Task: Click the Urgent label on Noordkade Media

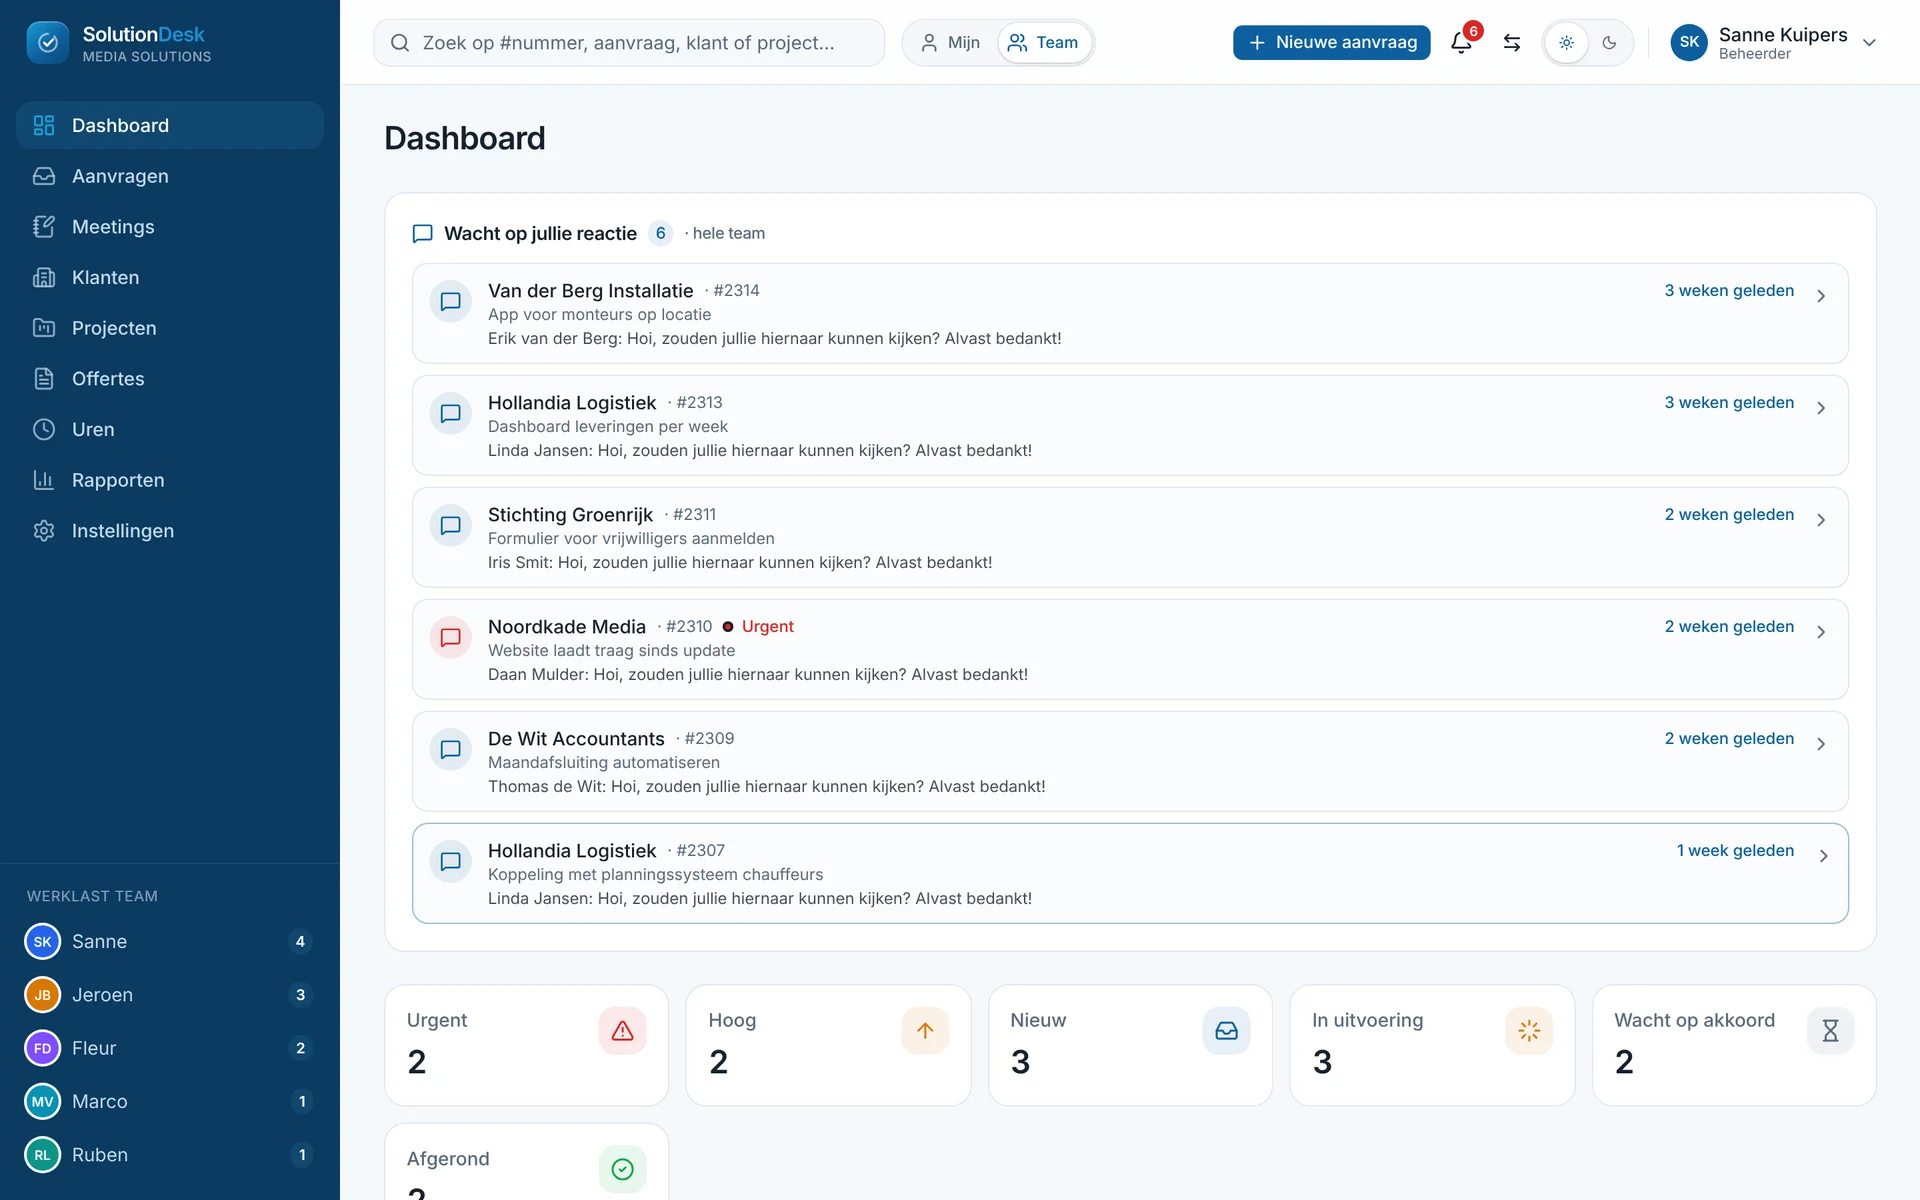Action: pos(767,627)
